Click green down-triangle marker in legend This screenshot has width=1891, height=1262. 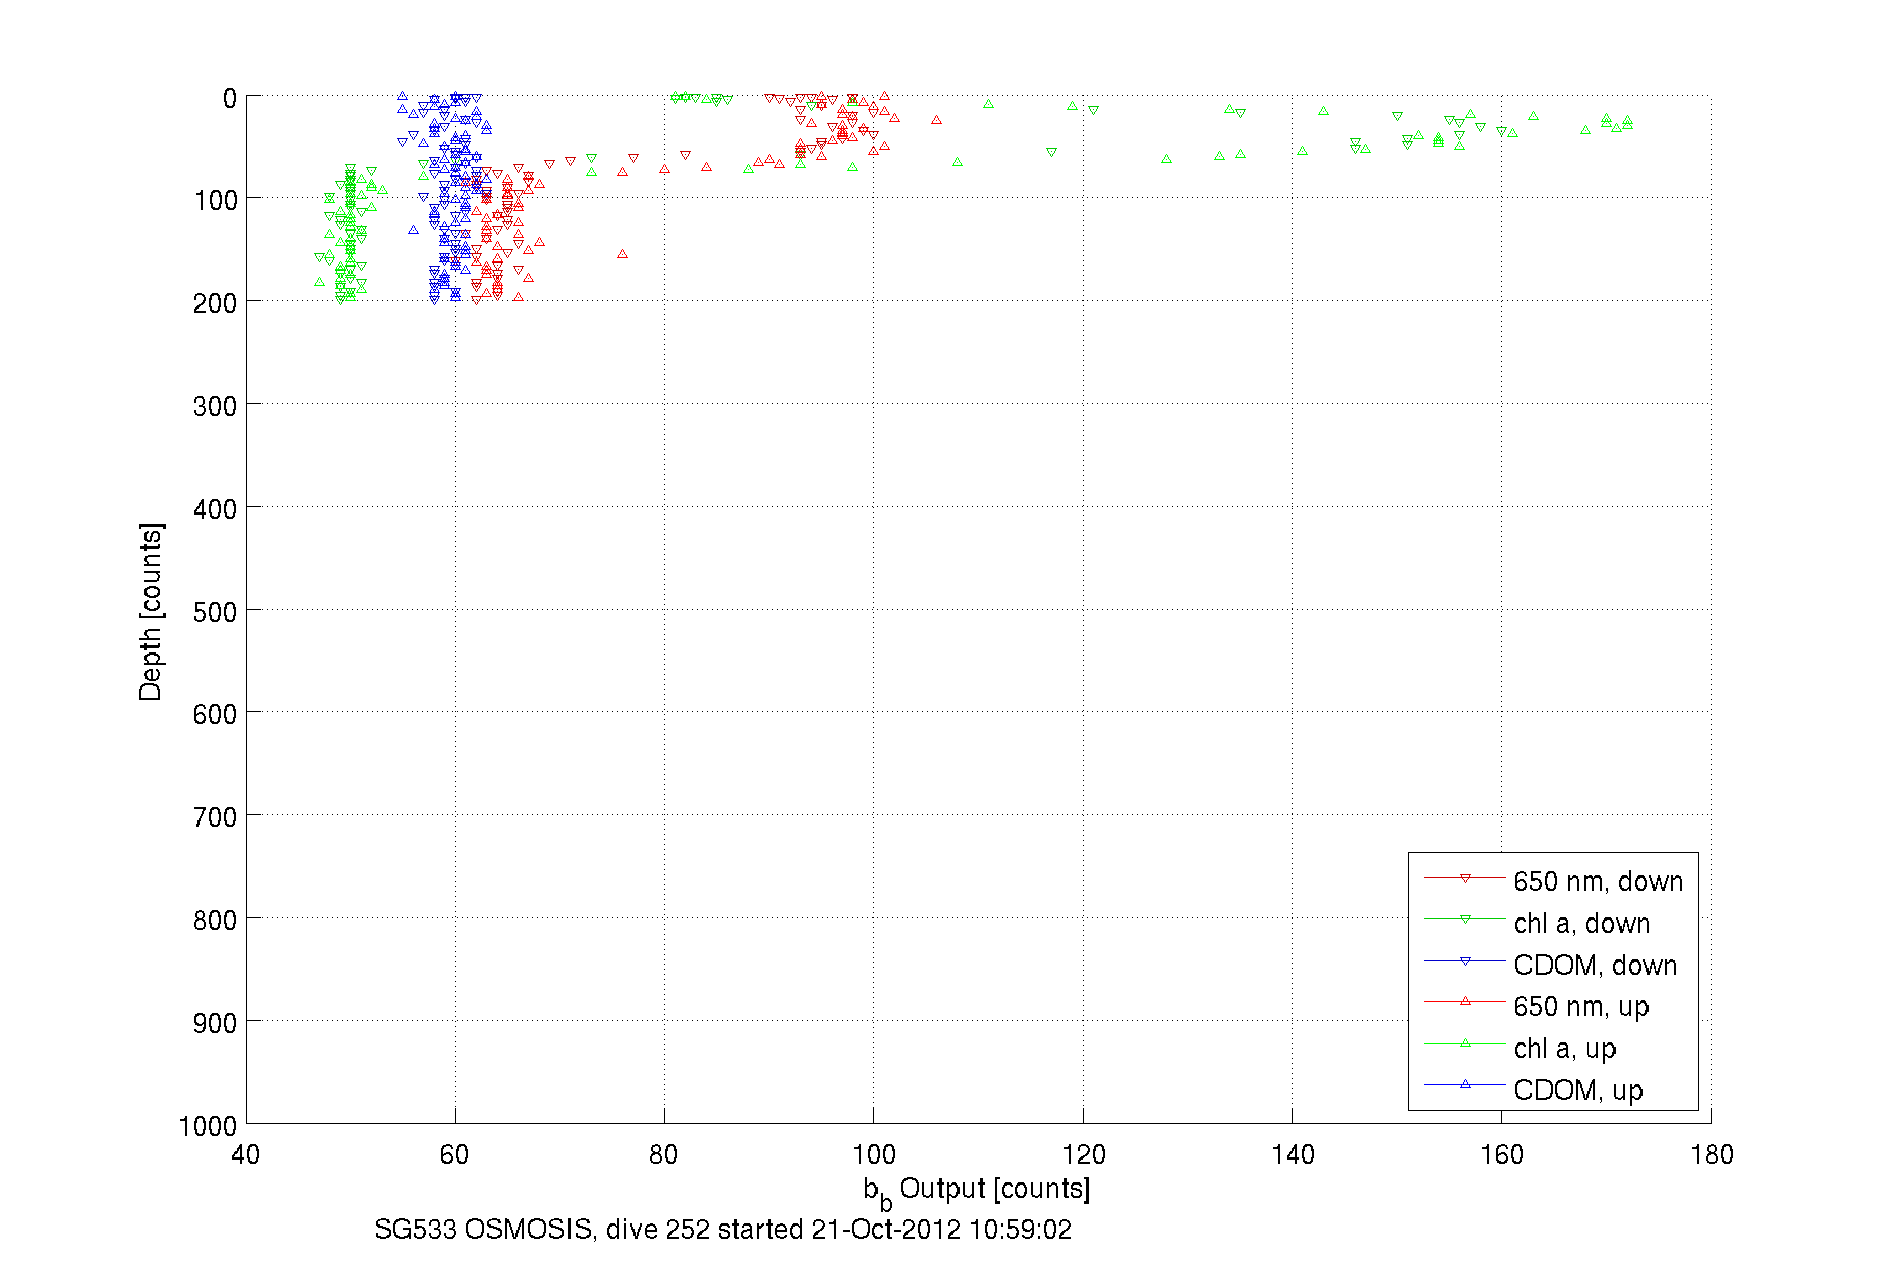click(1465, 919)
